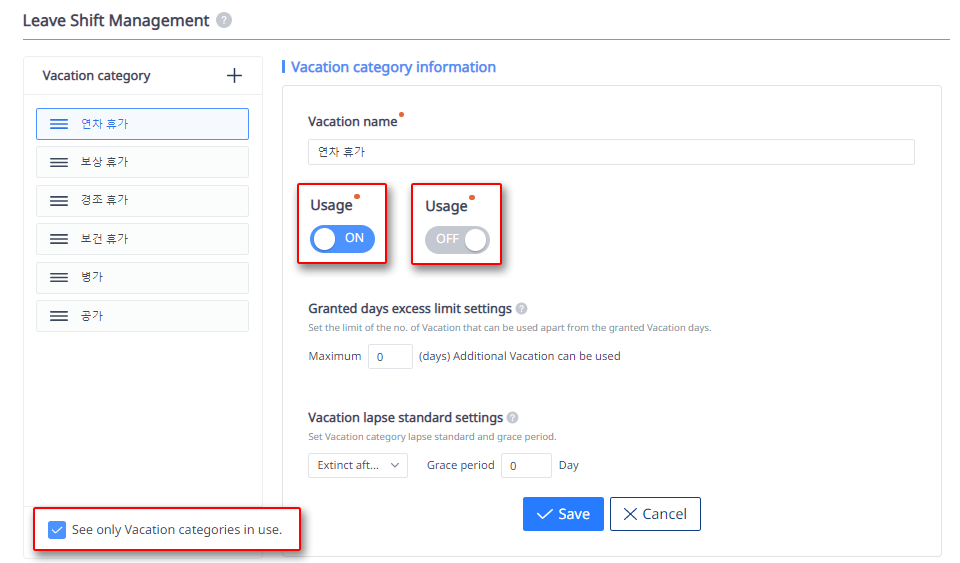Grab the drag handle icon of 연차 휴가
The height and width of the screenshot is (563, 960).
[59, 124]
